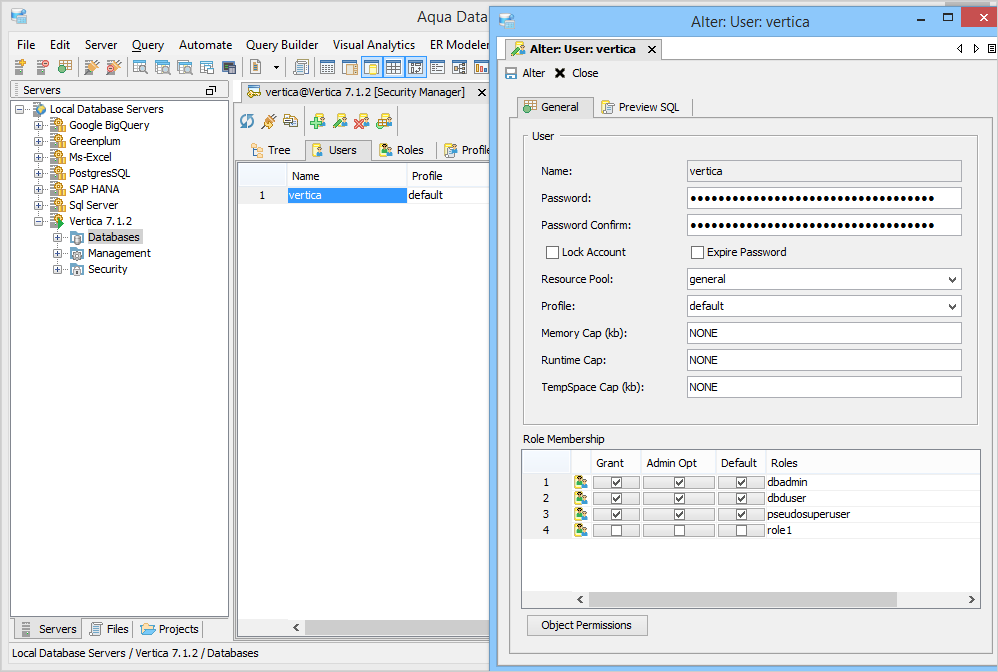Image resolution: width=998 pixels, height=672 pixels.
Task: Click the Password input field
Action: pyautogui.click(x=824, y=199)
